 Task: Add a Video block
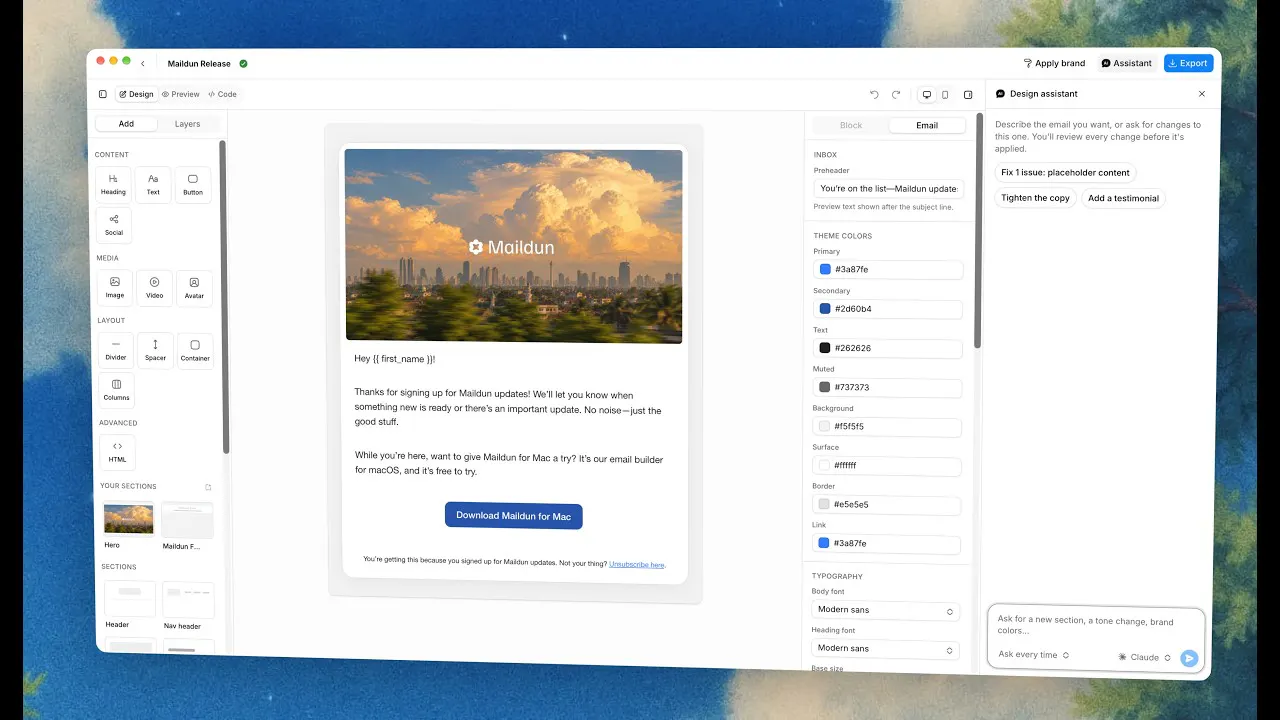pyautogui.click(x=154, y=288)
